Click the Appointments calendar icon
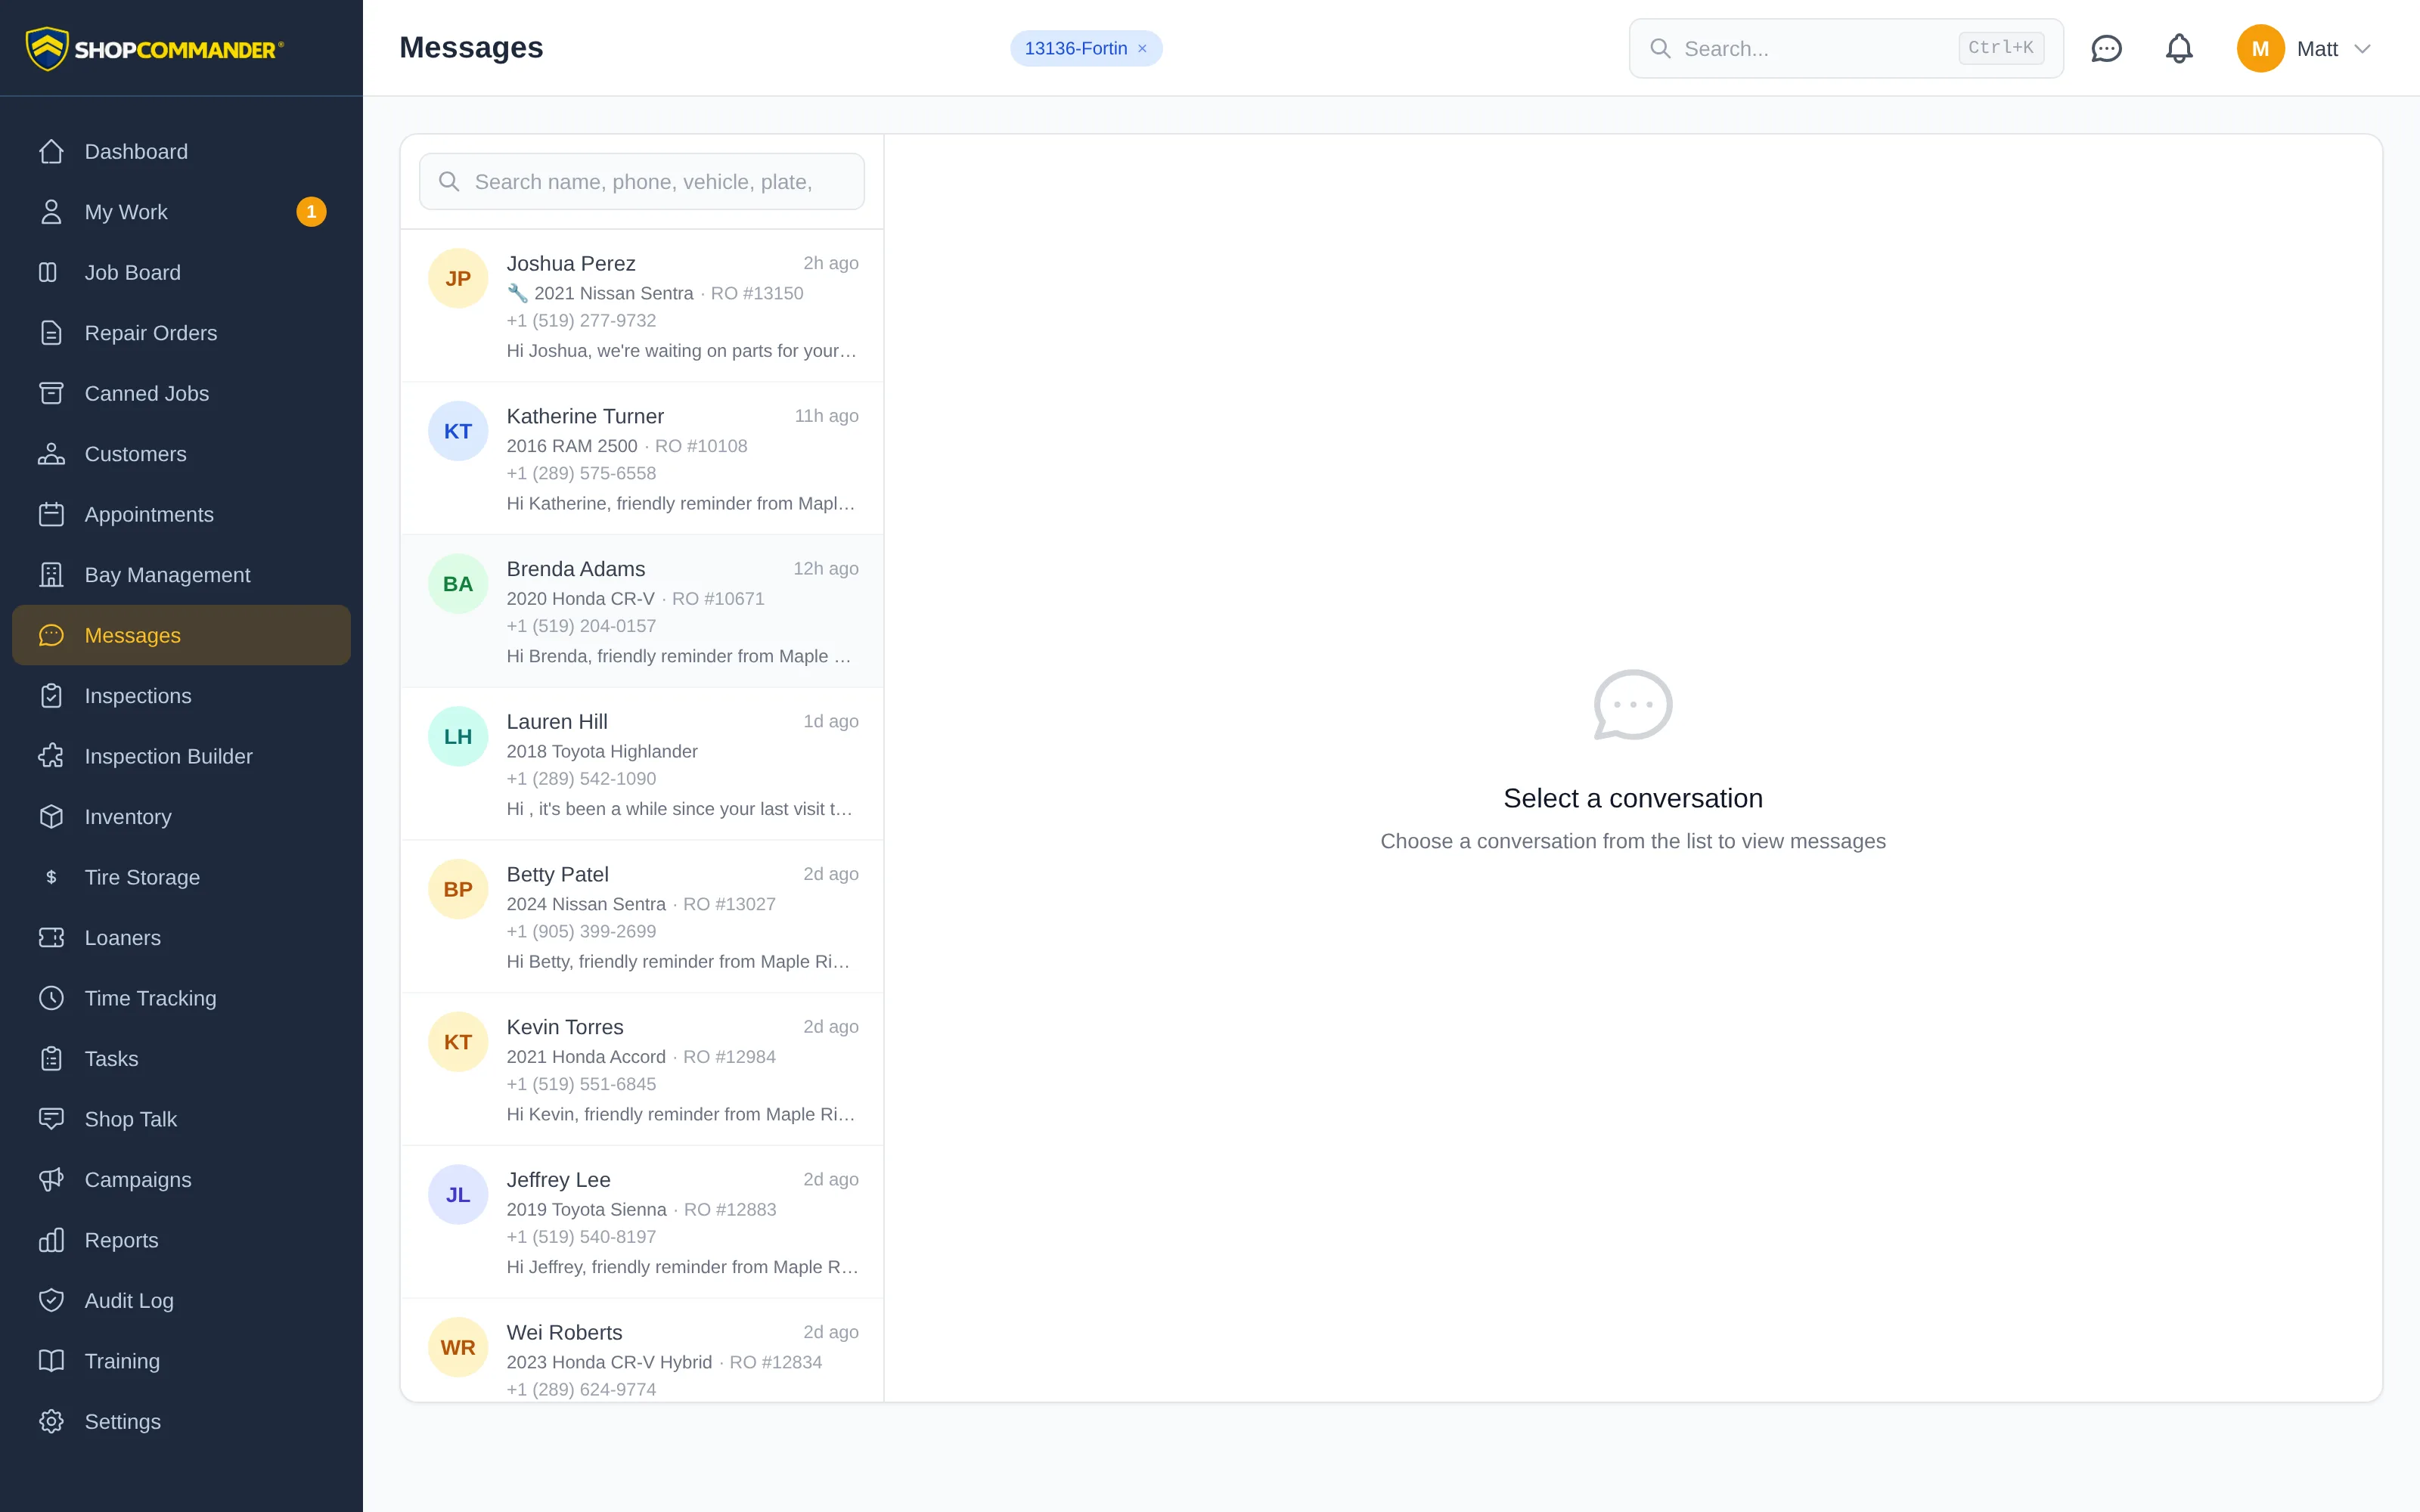The height and width of the screenshot is (1512, 2420). tap(51, 514)
